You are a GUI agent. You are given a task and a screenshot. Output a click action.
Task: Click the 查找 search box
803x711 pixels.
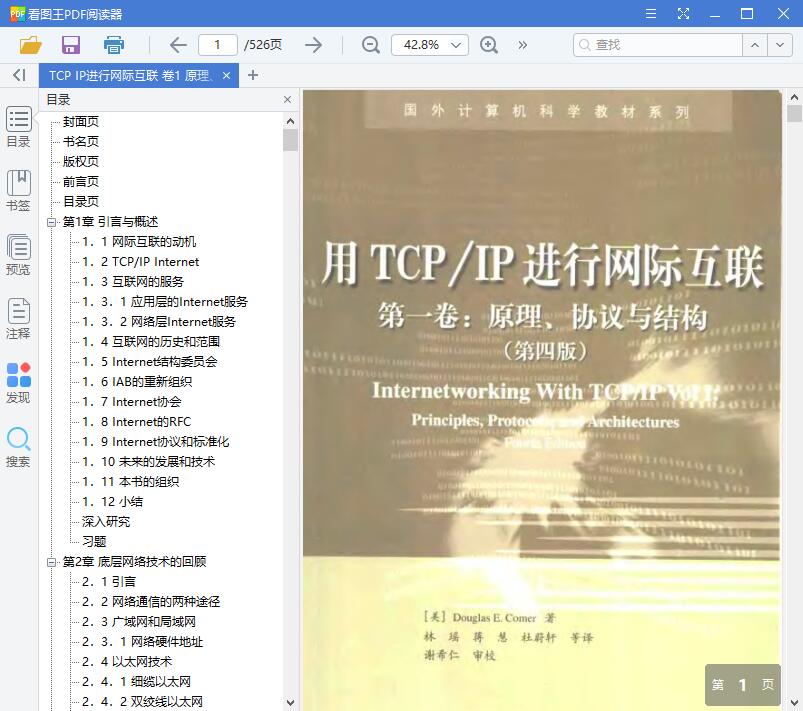[658, 45]
